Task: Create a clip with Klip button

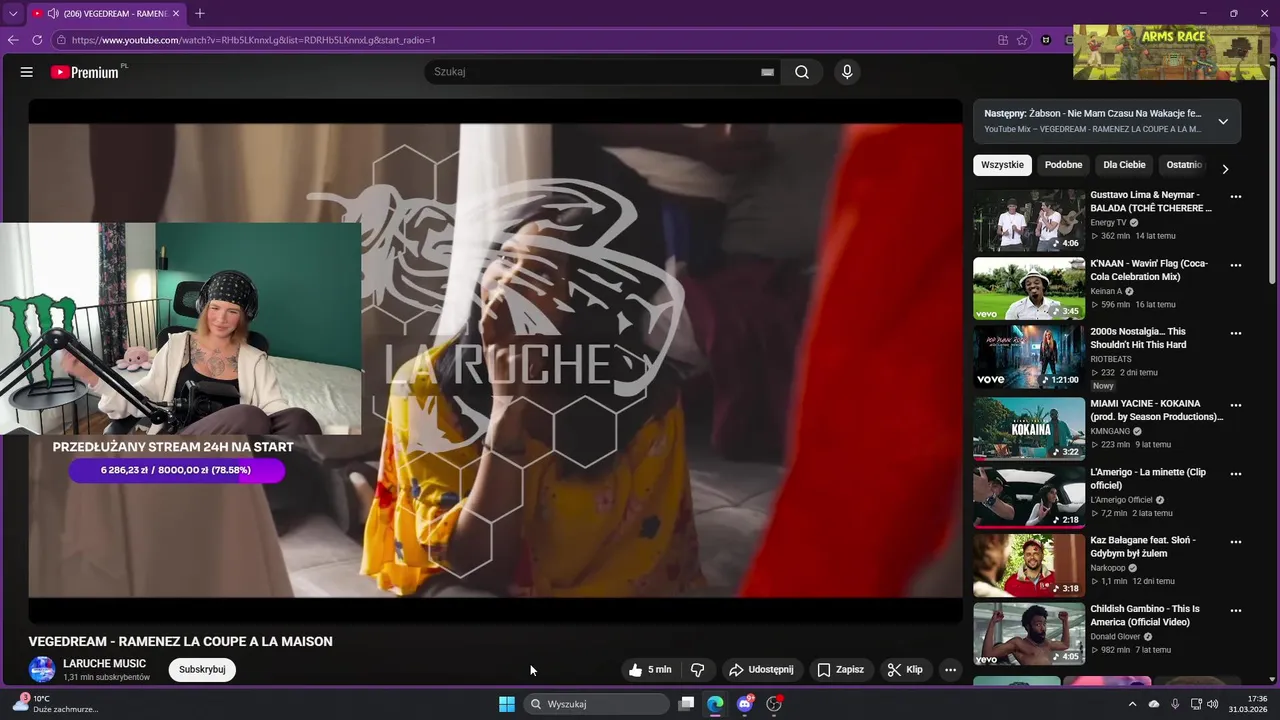Action: pos(905,670)
